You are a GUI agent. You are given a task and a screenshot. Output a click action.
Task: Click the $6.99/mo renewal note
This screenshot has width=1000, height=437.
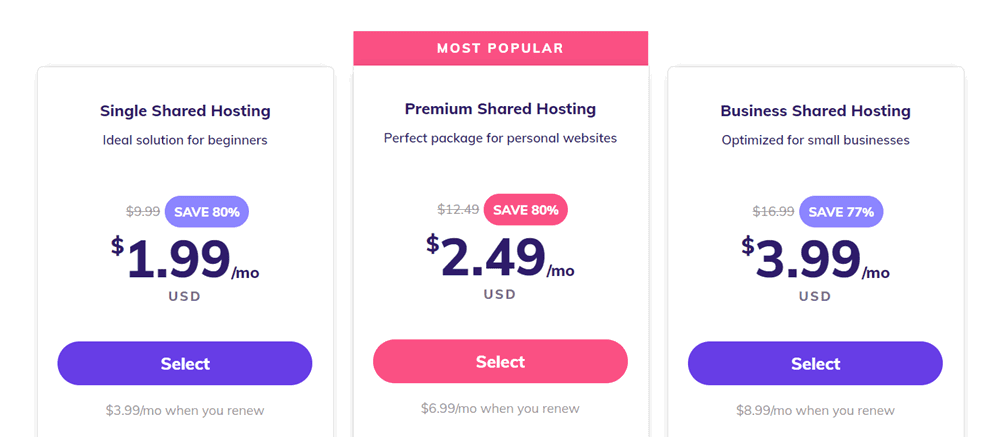501,408
